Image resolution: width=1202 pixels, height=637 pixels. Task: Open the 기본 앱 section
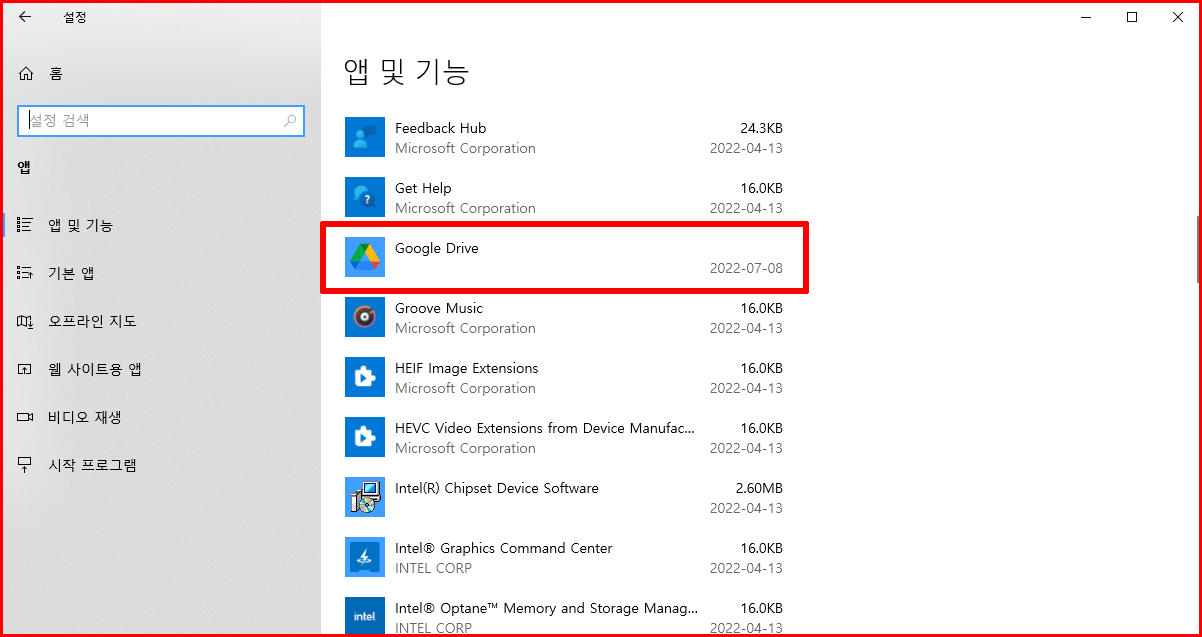[x=161, y=273]
